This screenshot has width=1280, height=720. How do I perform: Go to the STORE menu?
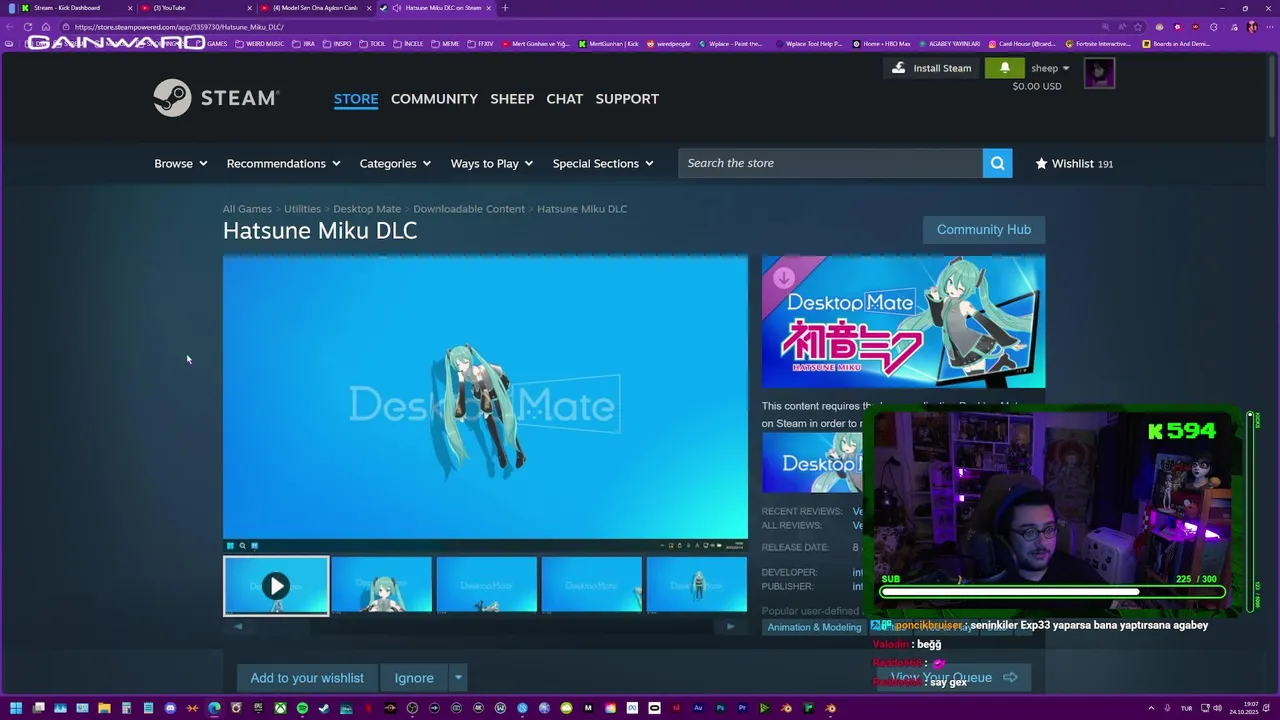tap(356, 99)
